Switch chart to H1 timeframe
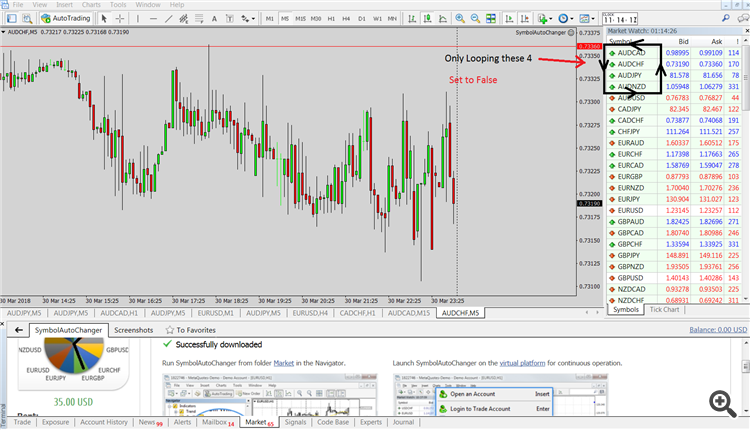The image size is (750, 430). (x=331, y=18)
